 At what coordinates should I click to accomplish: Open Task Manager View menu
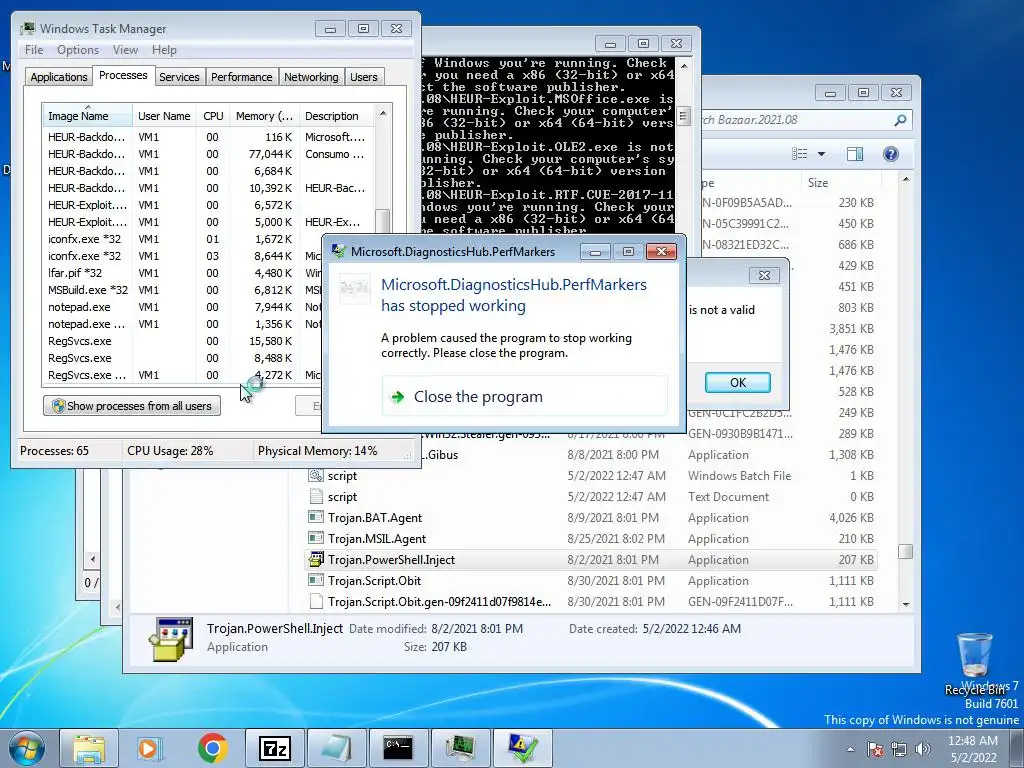coord(125,50)
